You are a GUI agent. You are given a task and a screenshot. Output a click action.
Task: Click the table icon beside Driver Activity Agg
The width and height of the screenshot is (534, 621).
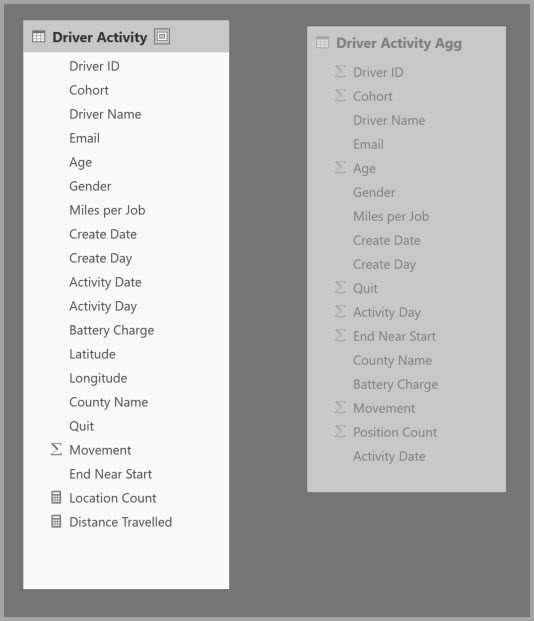click(322, 42)
